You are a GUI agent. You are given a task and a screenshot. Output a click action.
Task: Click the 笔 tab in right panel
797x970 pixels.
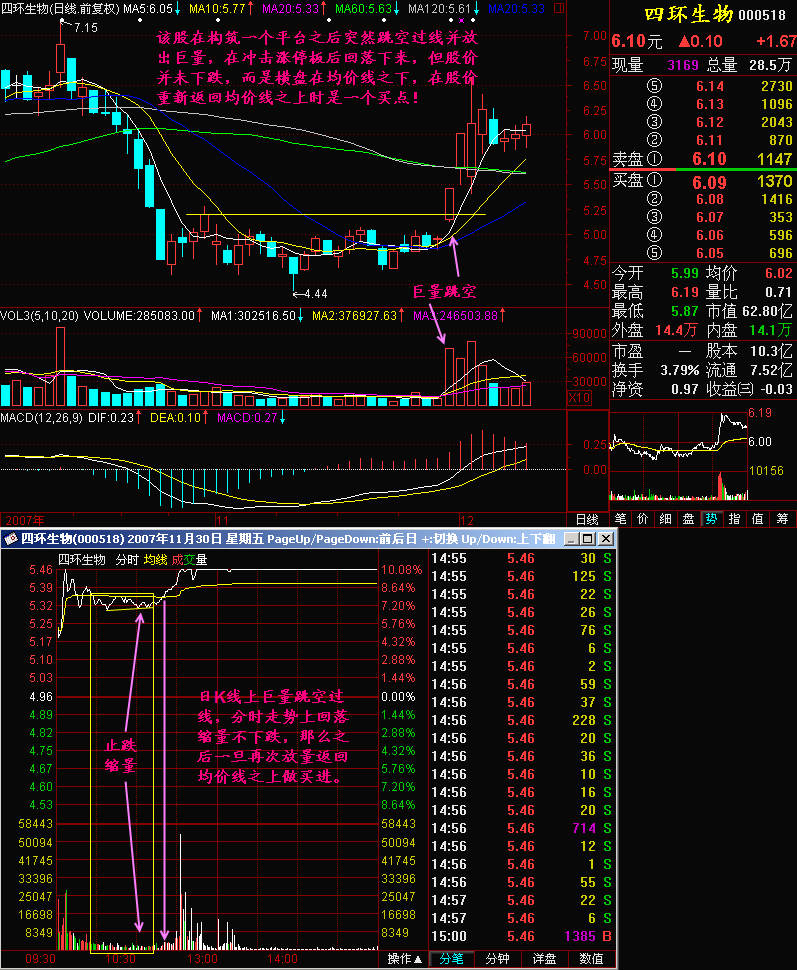pyautogui.click(x=620, y=518)
